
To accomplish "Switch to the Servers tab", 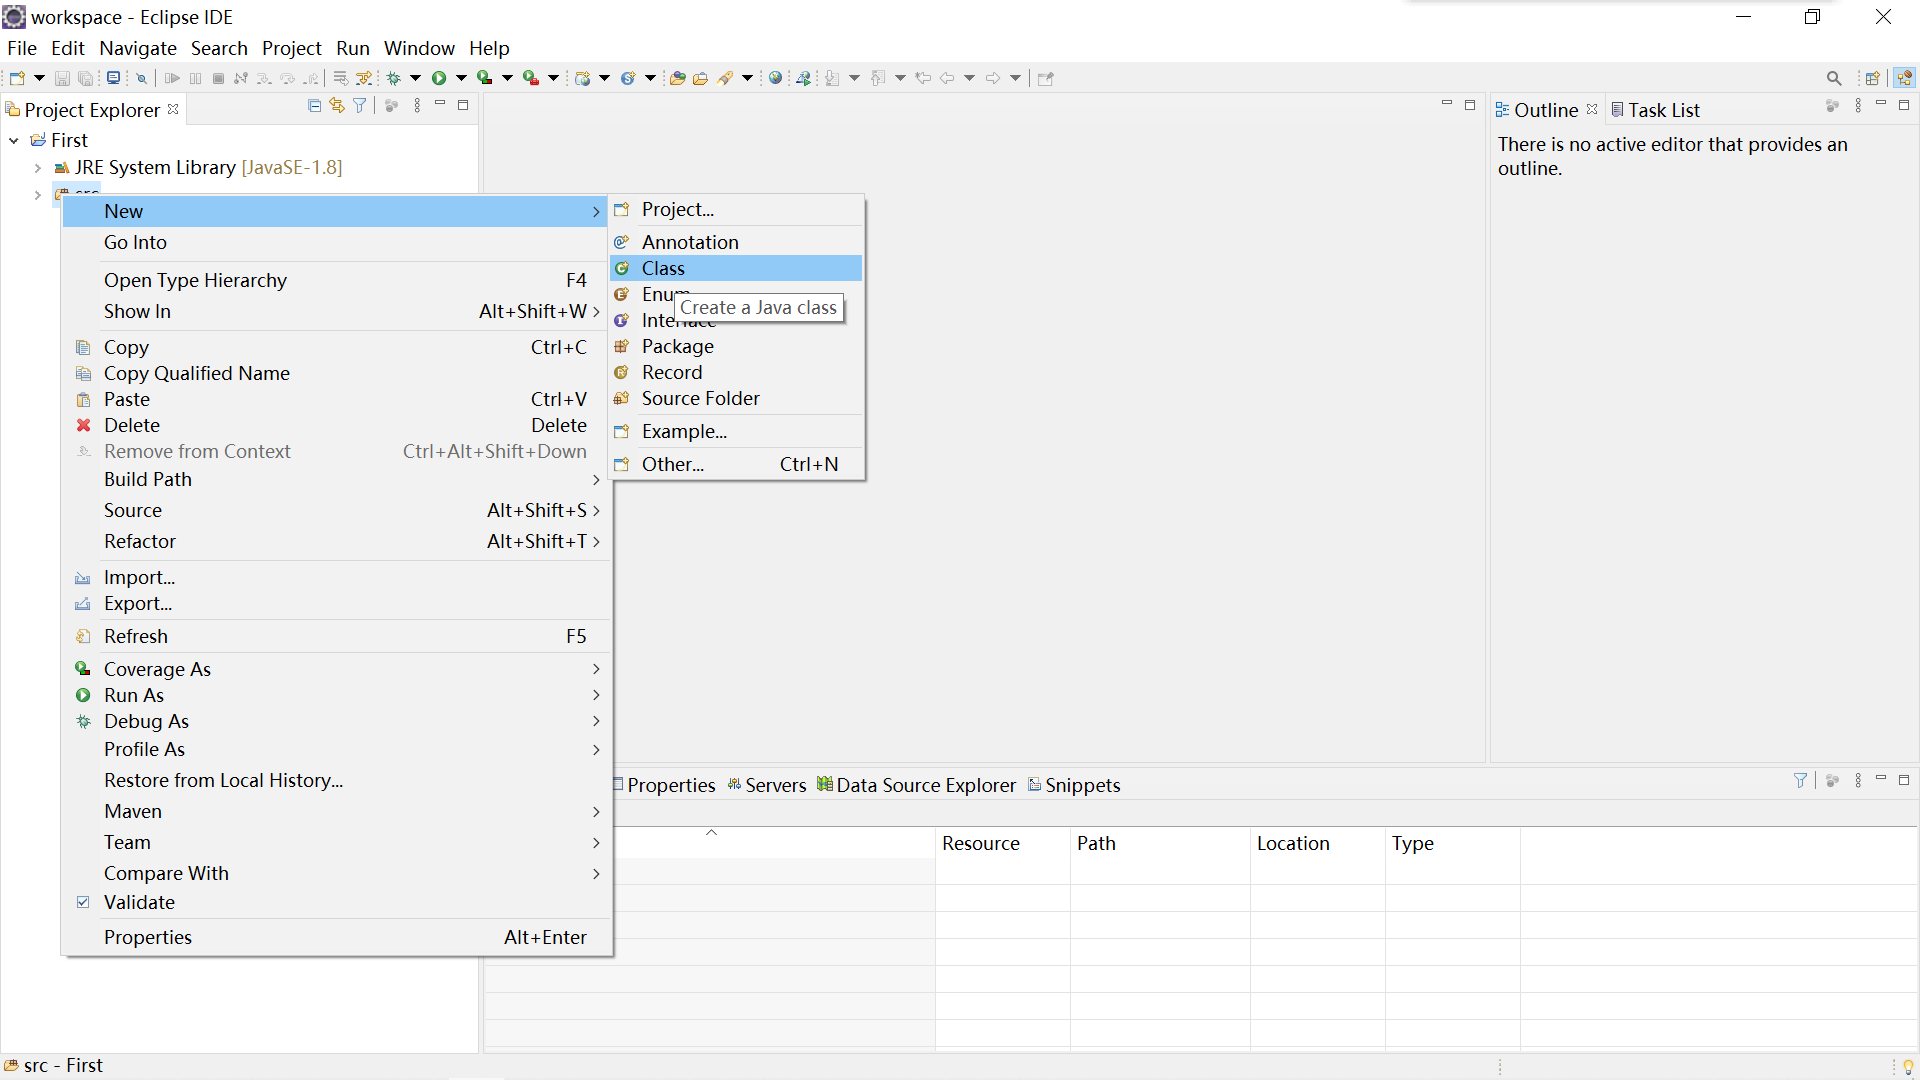I will click(767, 785).
